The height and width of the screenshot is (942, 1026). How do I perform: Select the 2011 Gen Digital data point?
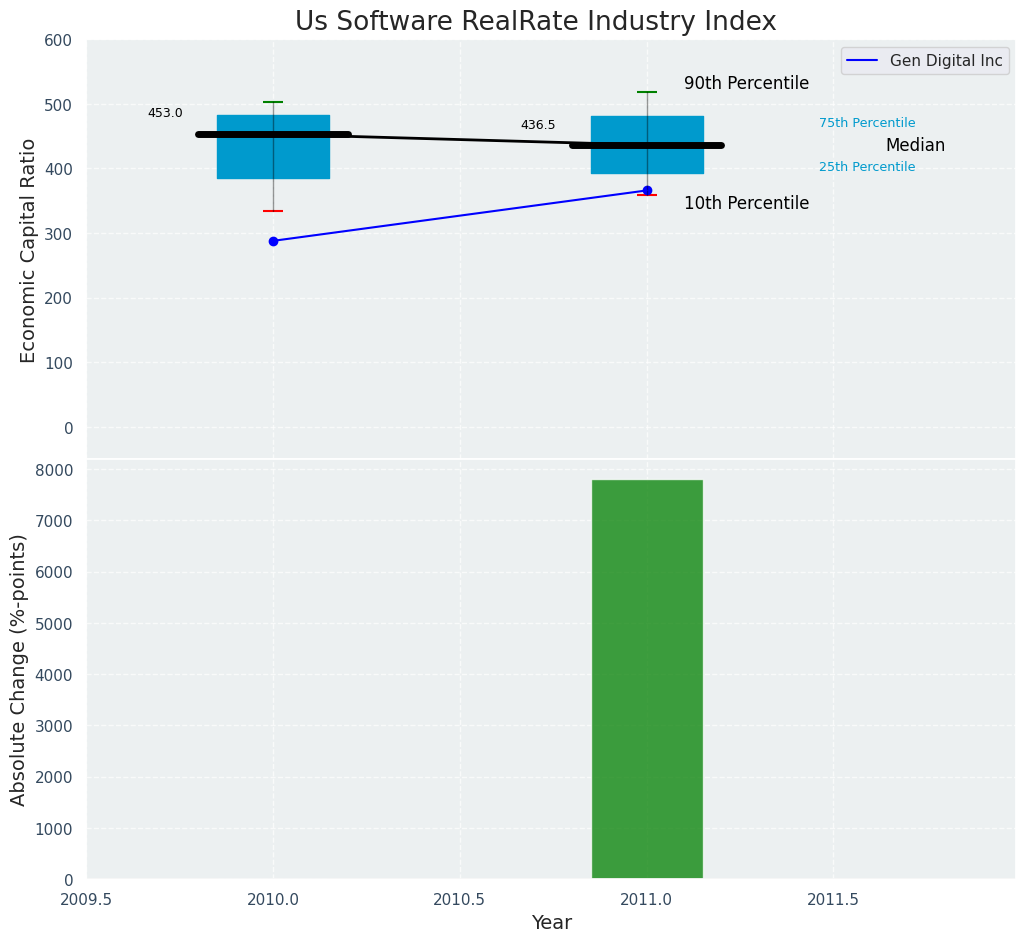pyautogui.click(x=647, y=190)
